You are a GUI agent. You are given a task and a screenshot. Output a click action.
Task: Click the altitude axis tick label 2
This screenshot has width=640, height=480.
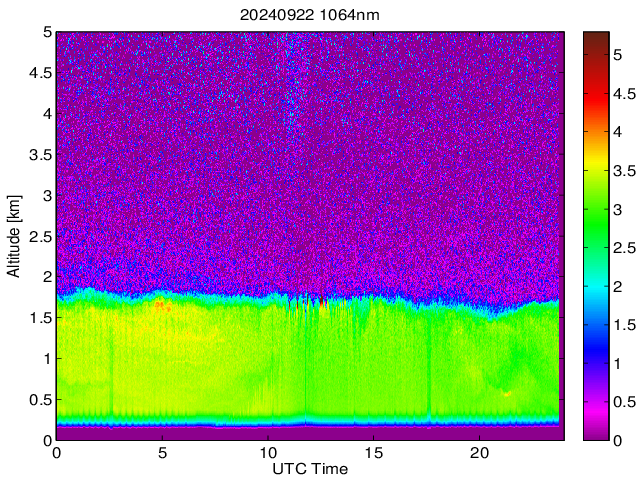point(45,277)
